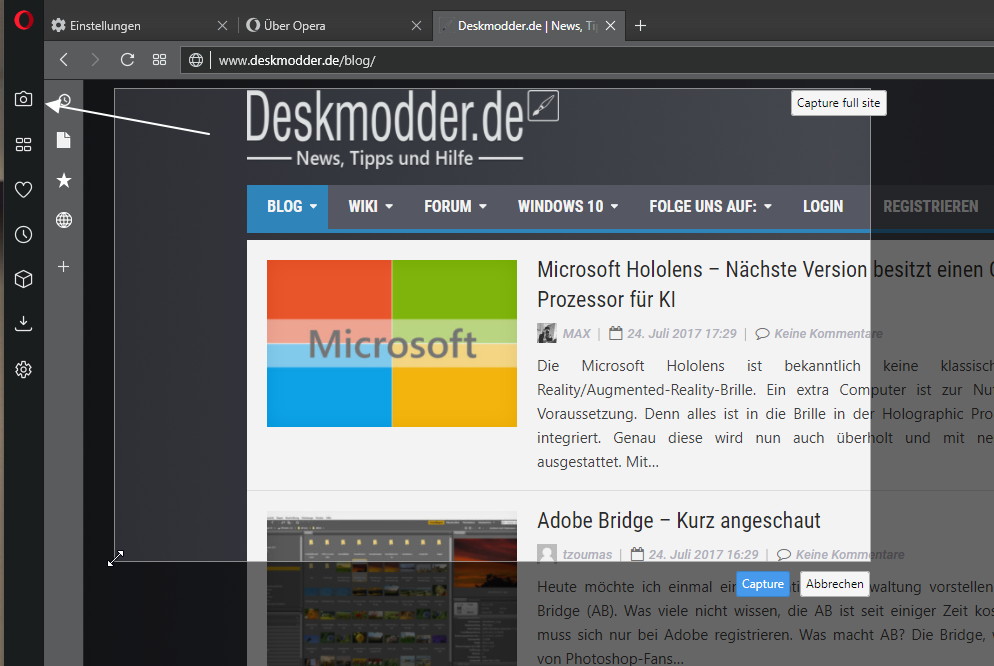Expand the FORUM dropdown menu
Image resolution: width=994 pixels, height=666 pixels.
point(455,207)
